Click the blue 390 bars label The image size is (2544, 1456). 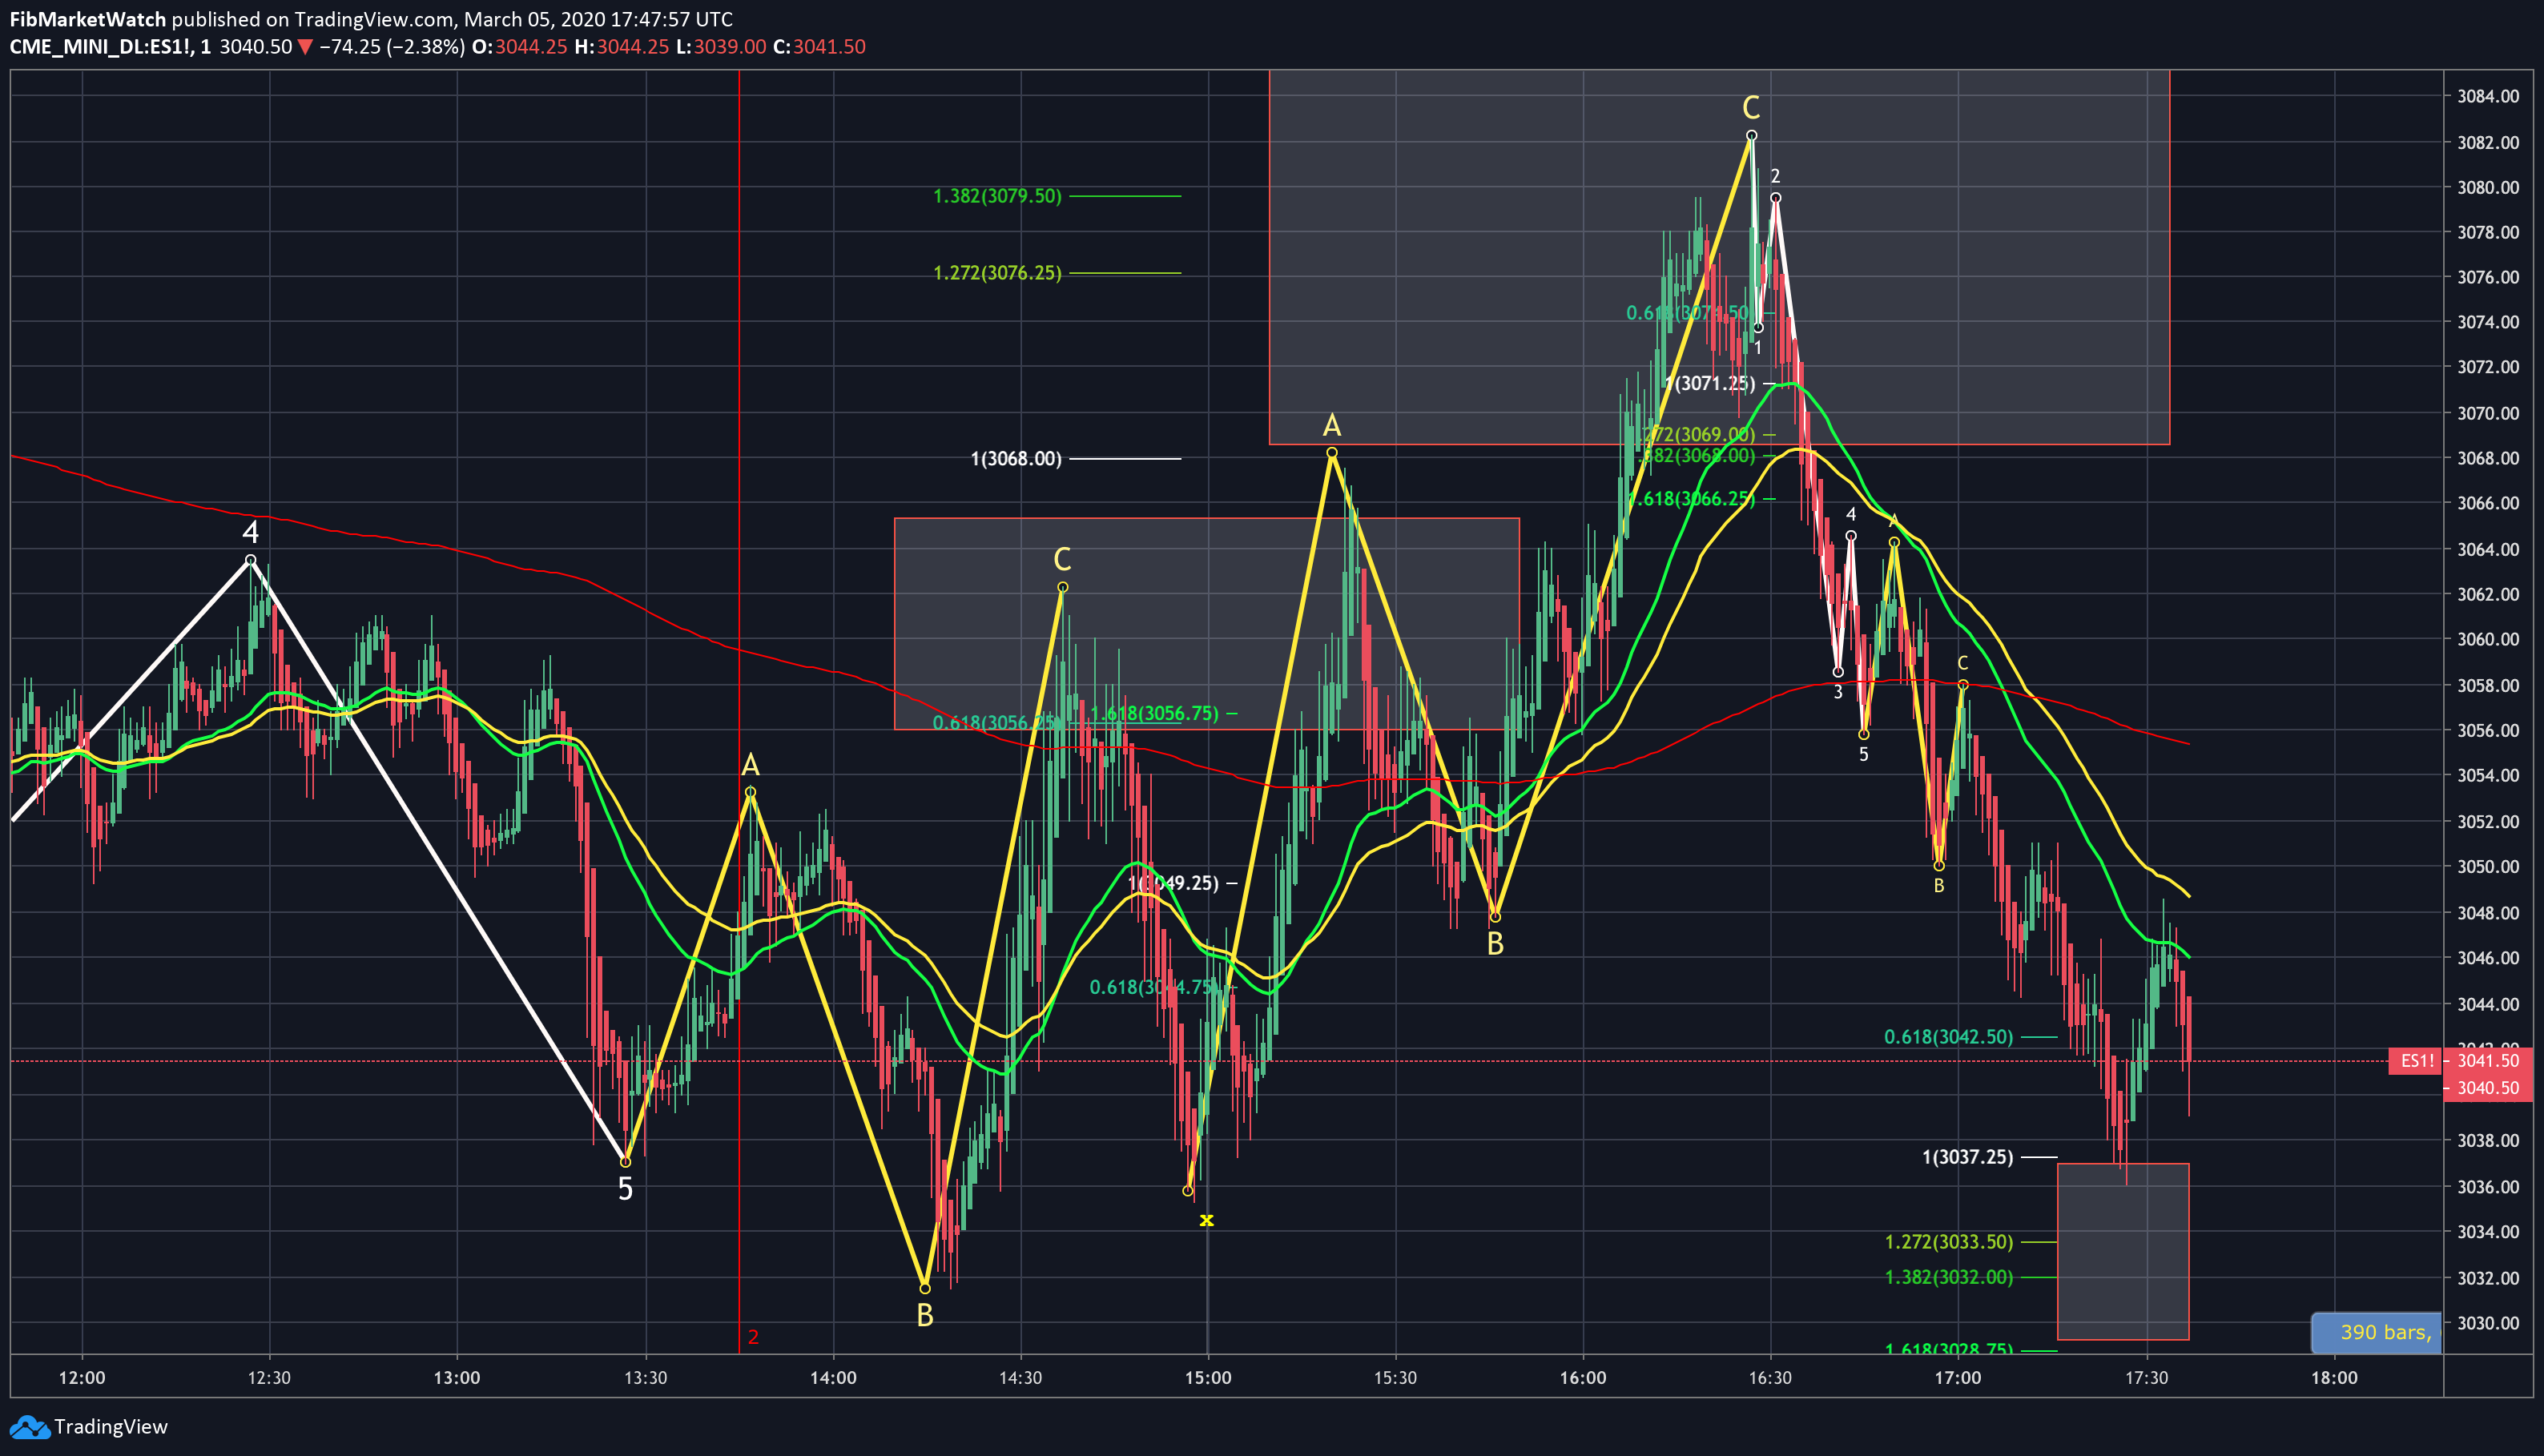(2376, 1332)
